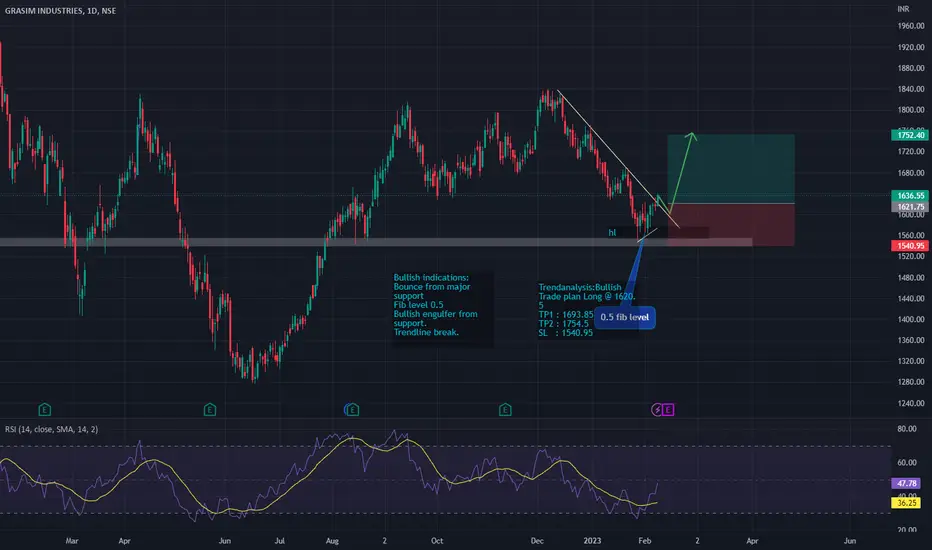This screenshot has width=932, height=550.
Task: Click the green 1636.55 current price tag
Action: pos(910,196)
